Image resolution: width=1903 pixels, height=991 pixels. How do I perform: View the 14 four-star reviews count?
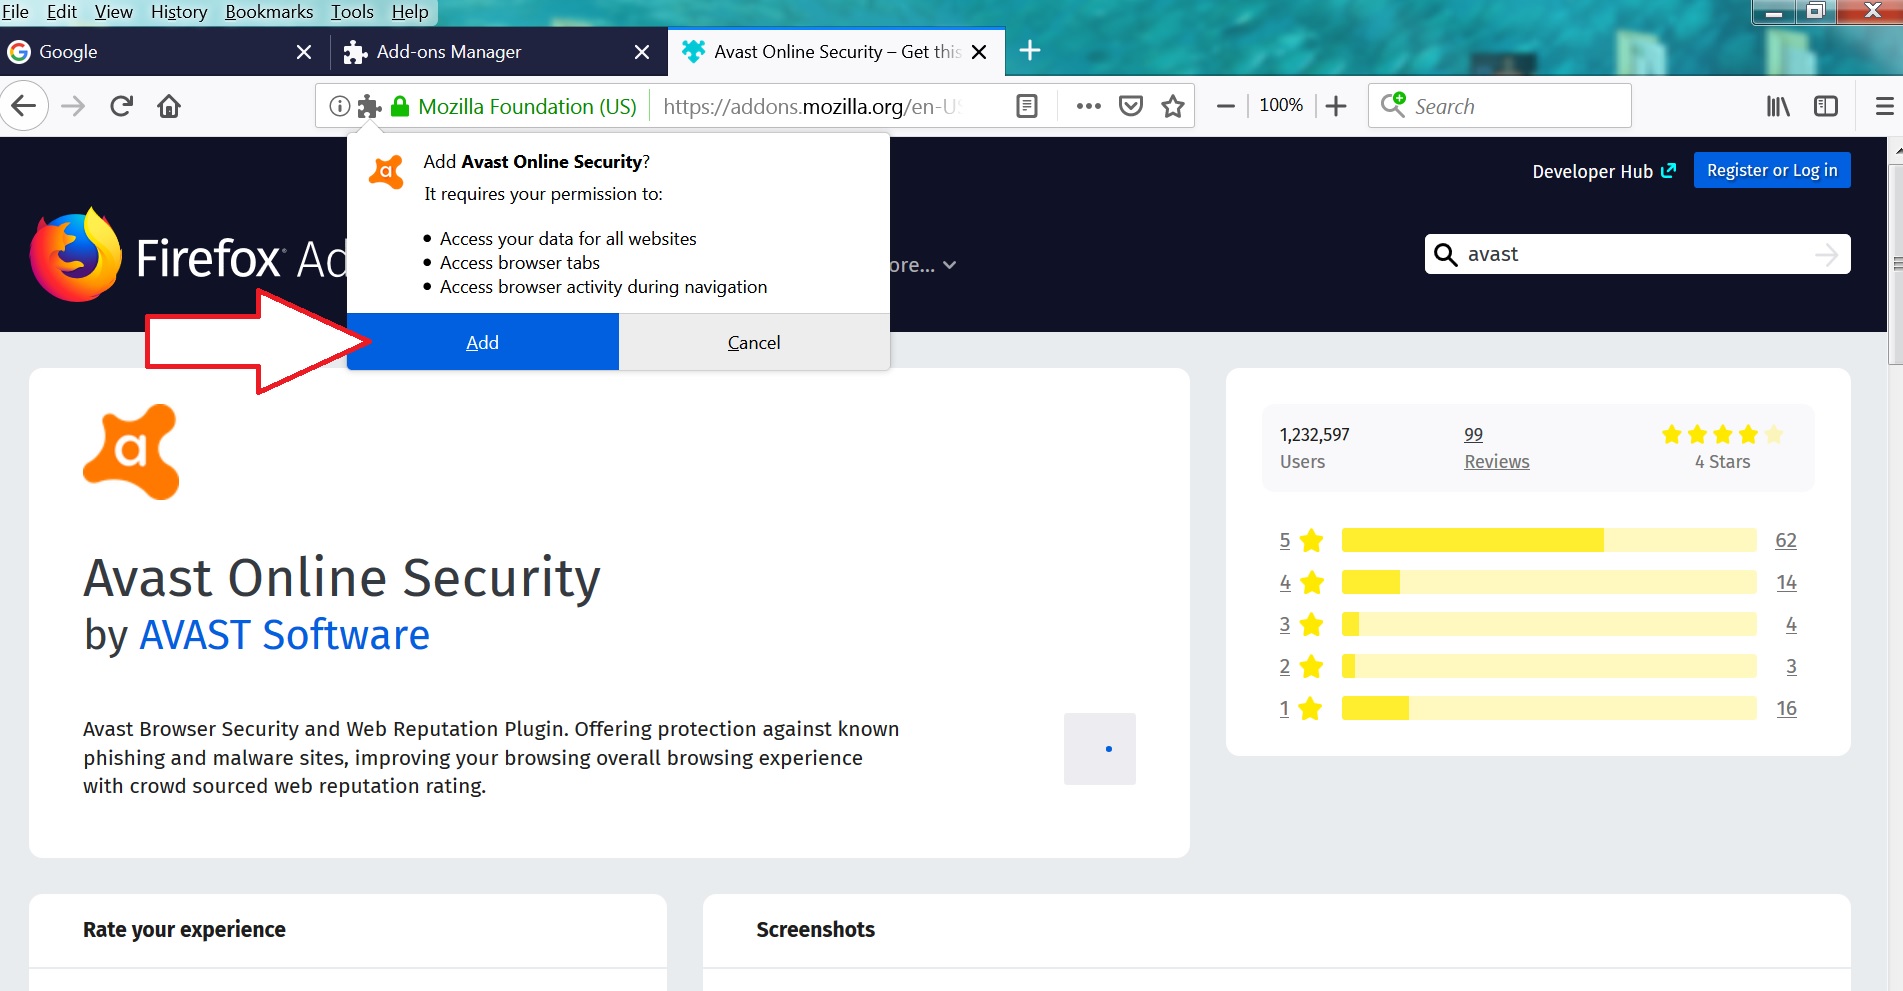[x=1787, y=582]
